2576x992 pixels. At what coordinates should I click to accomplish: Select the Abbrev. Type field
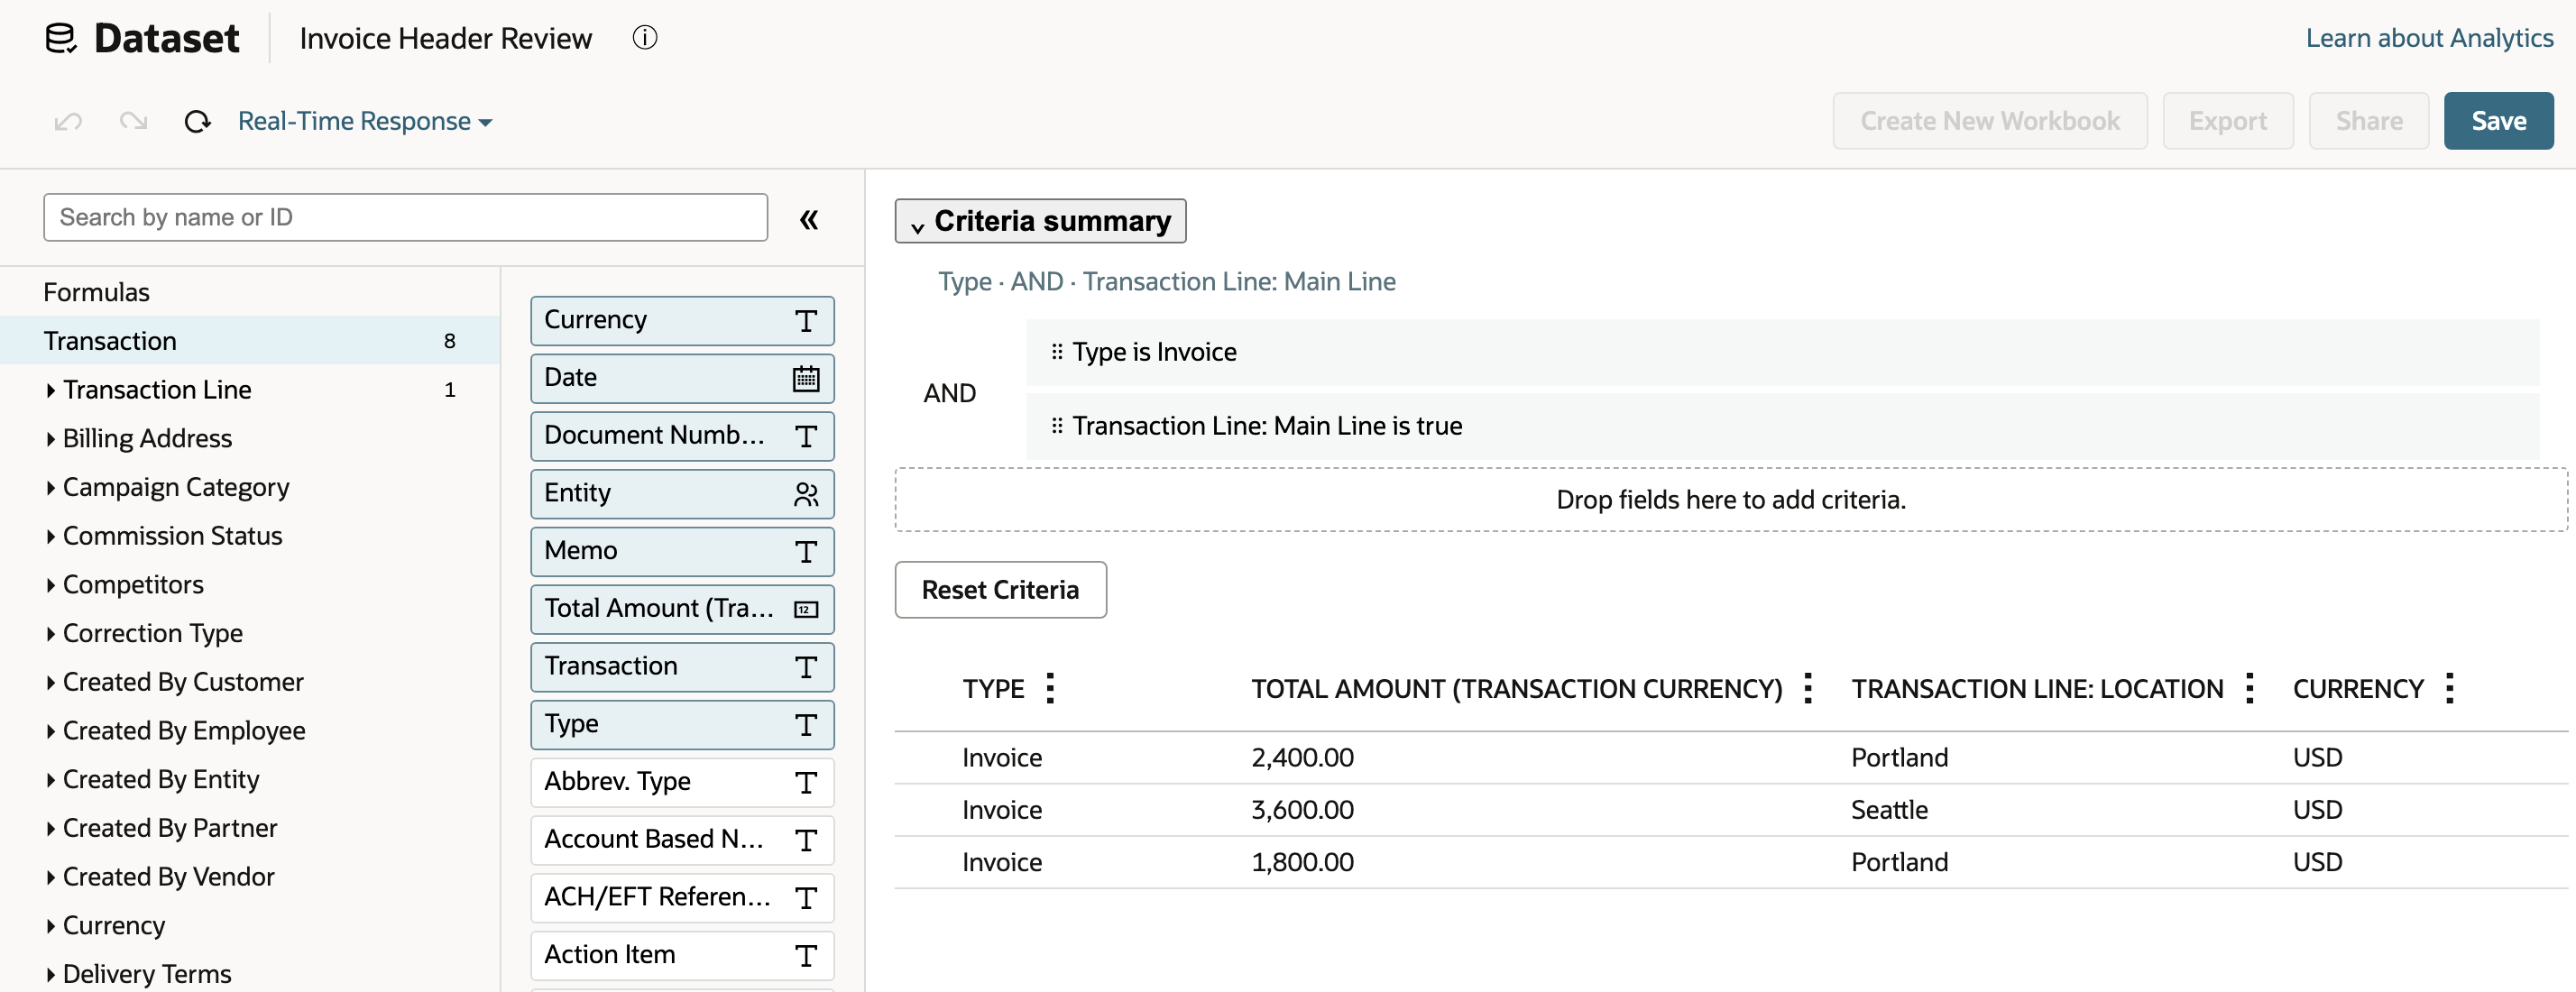coord(682,782)
